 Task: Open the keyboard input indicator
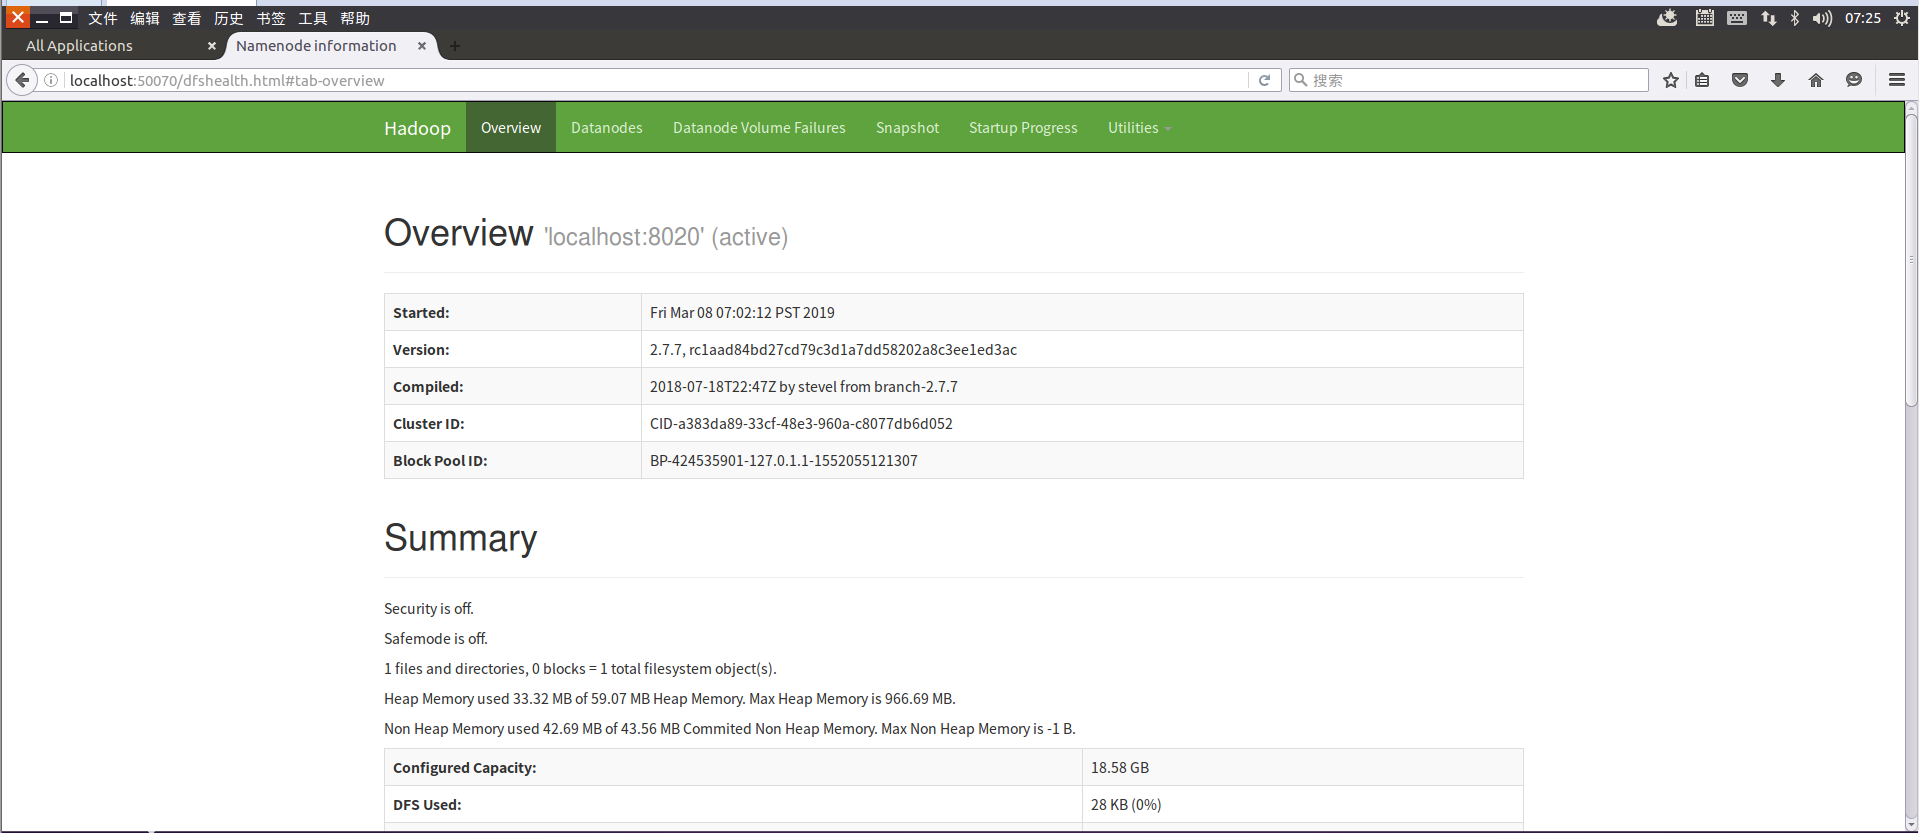click(x=1737, y=18)
